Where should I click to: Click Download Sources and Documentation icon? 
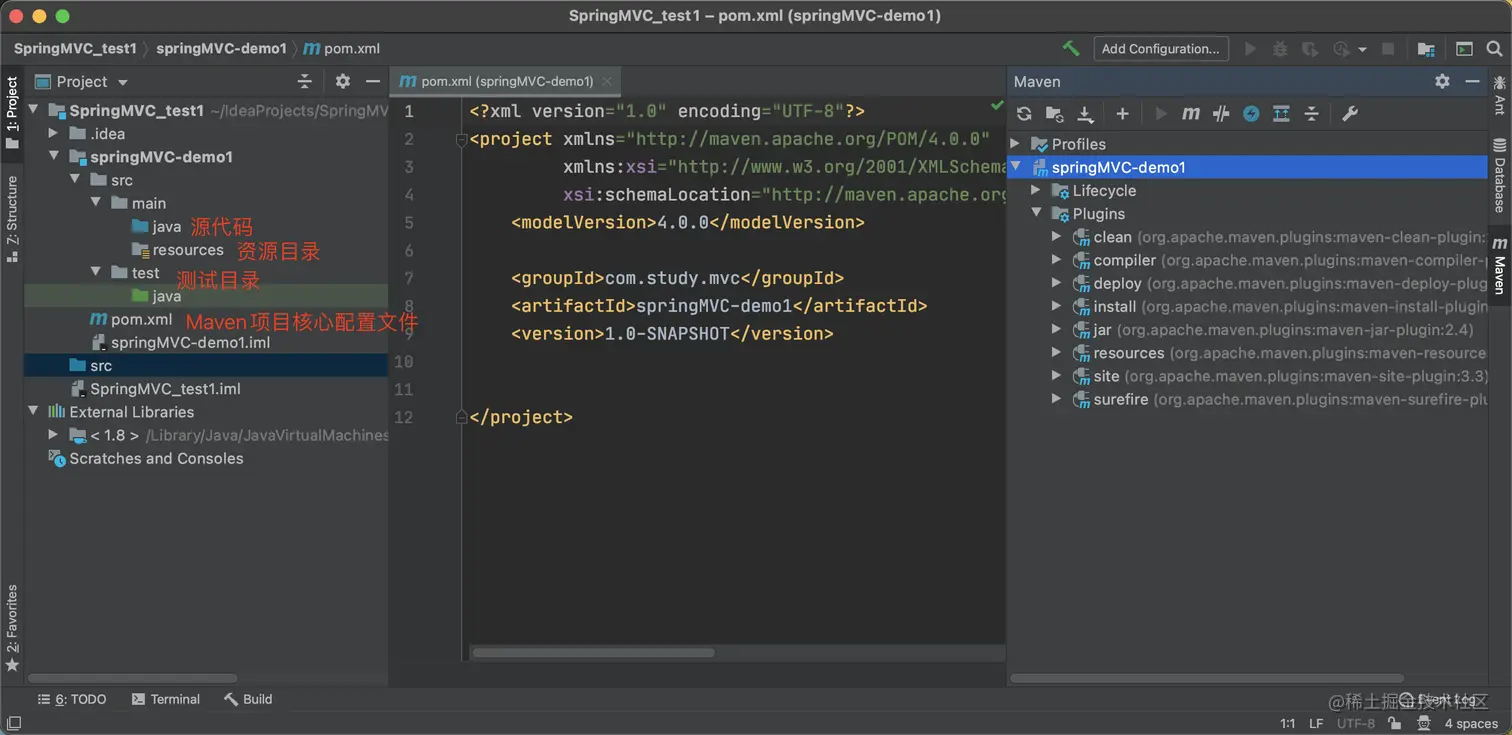pyautogui.click(x=1085, y=114)
